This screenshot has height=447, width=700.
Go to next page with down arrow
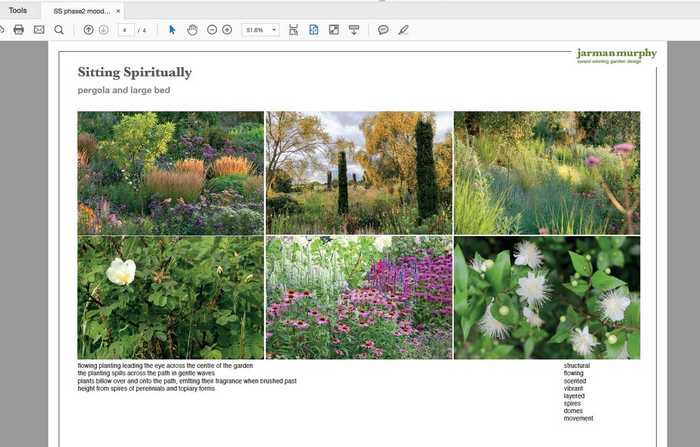click(x=103, y=30)
